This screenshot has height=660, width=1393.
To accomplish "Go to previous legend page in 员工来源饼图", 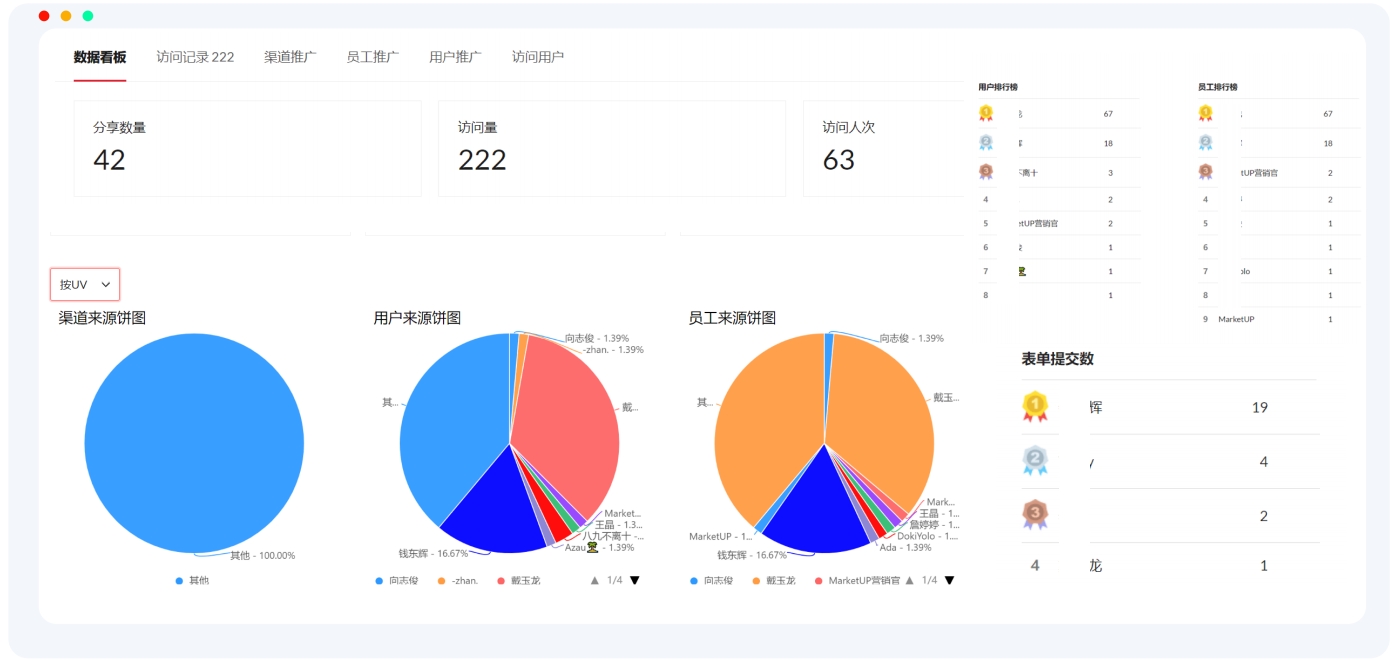I will point(910,580).
